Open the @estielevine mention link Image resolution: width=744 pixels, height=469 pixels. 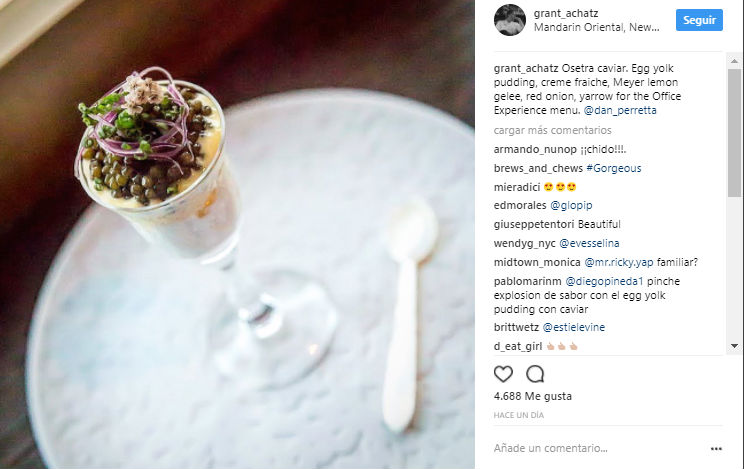click(x=573, y=327)
